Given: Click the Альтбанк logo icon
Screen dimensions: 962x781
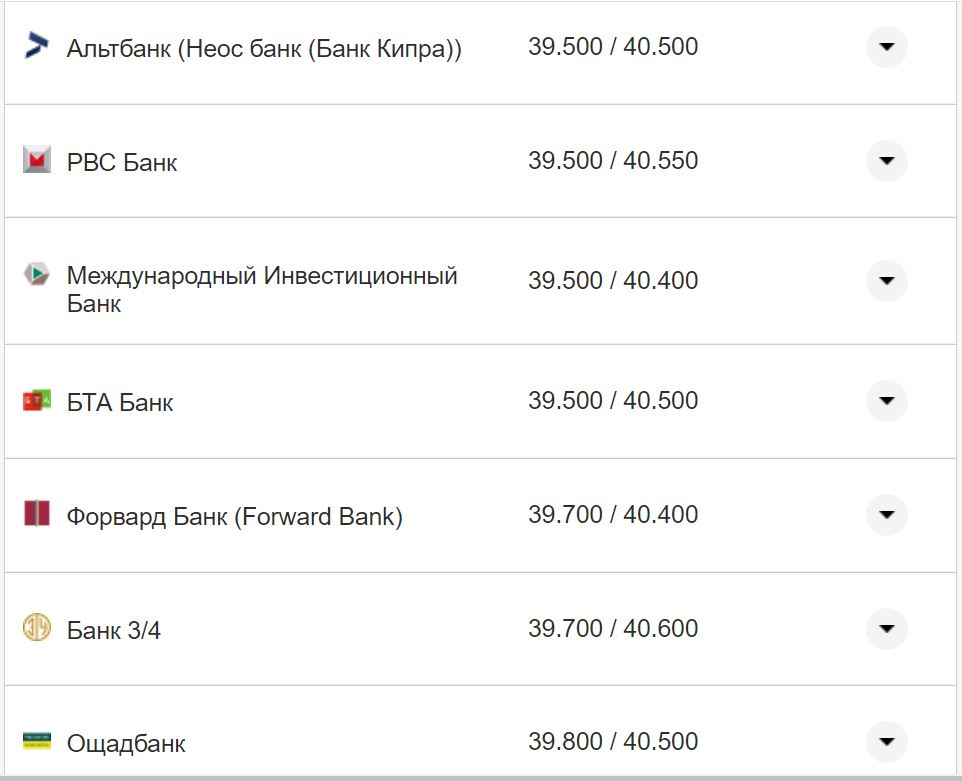Looking at the screenshot, I should 35,45.
